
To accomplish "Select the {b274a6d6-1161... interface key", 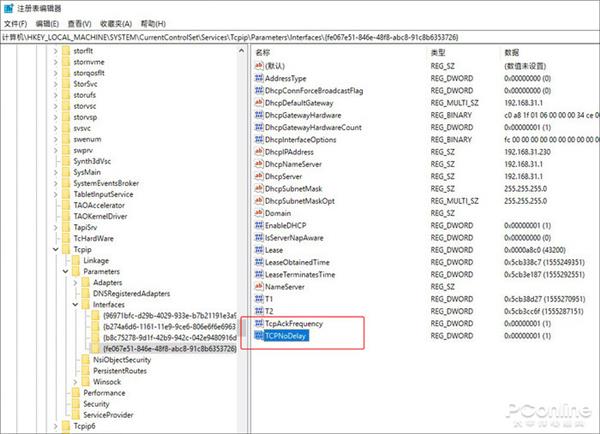I will 169,327.
